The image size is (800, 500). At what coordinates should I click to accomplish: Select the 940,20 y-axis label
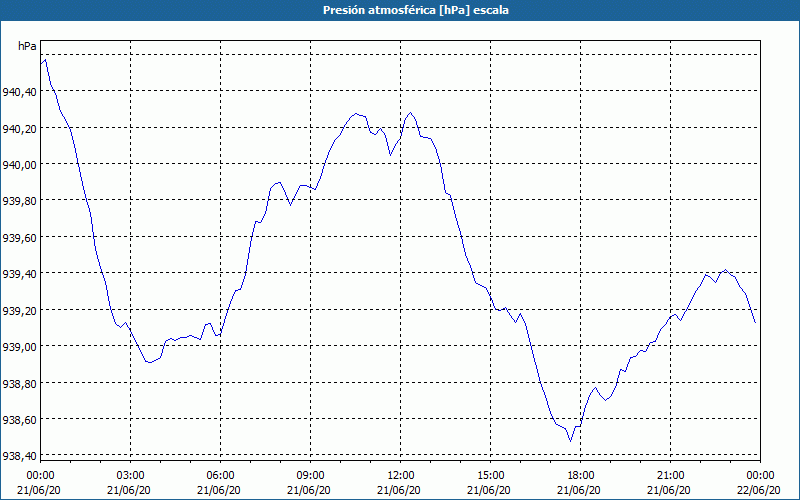pos(19,129)
